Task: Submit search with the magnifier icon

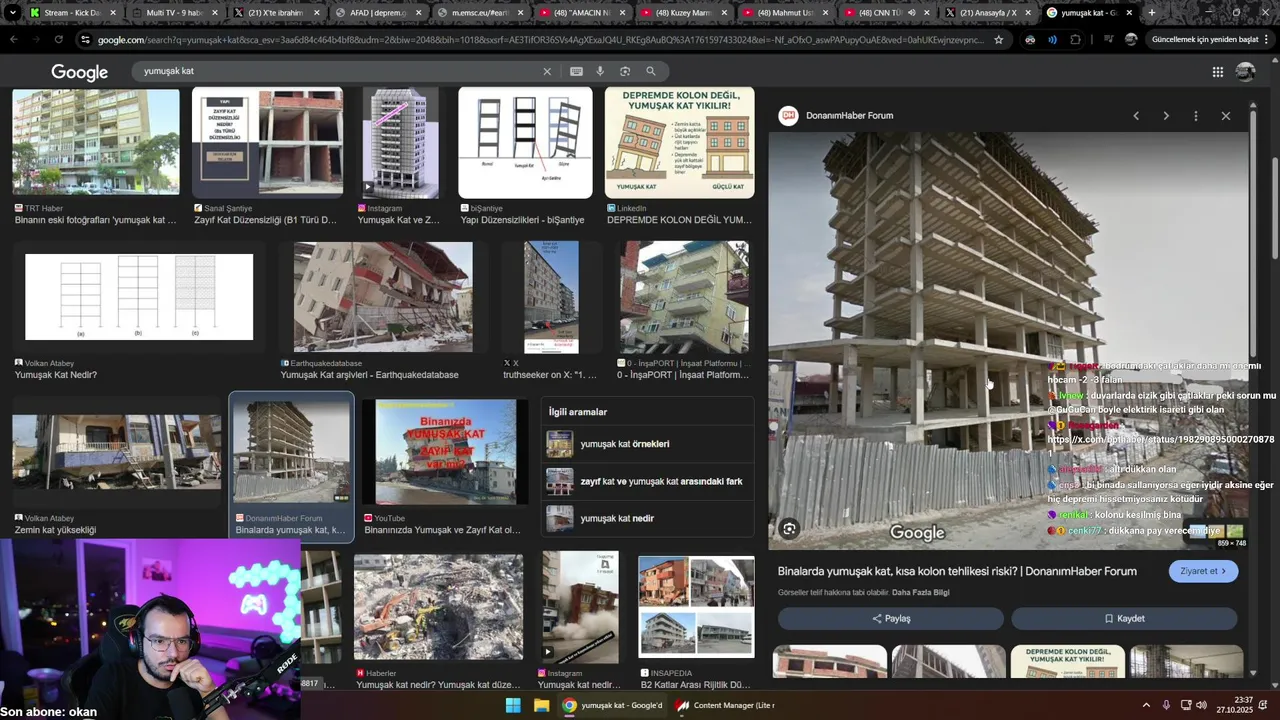Action: coord(651,71)
